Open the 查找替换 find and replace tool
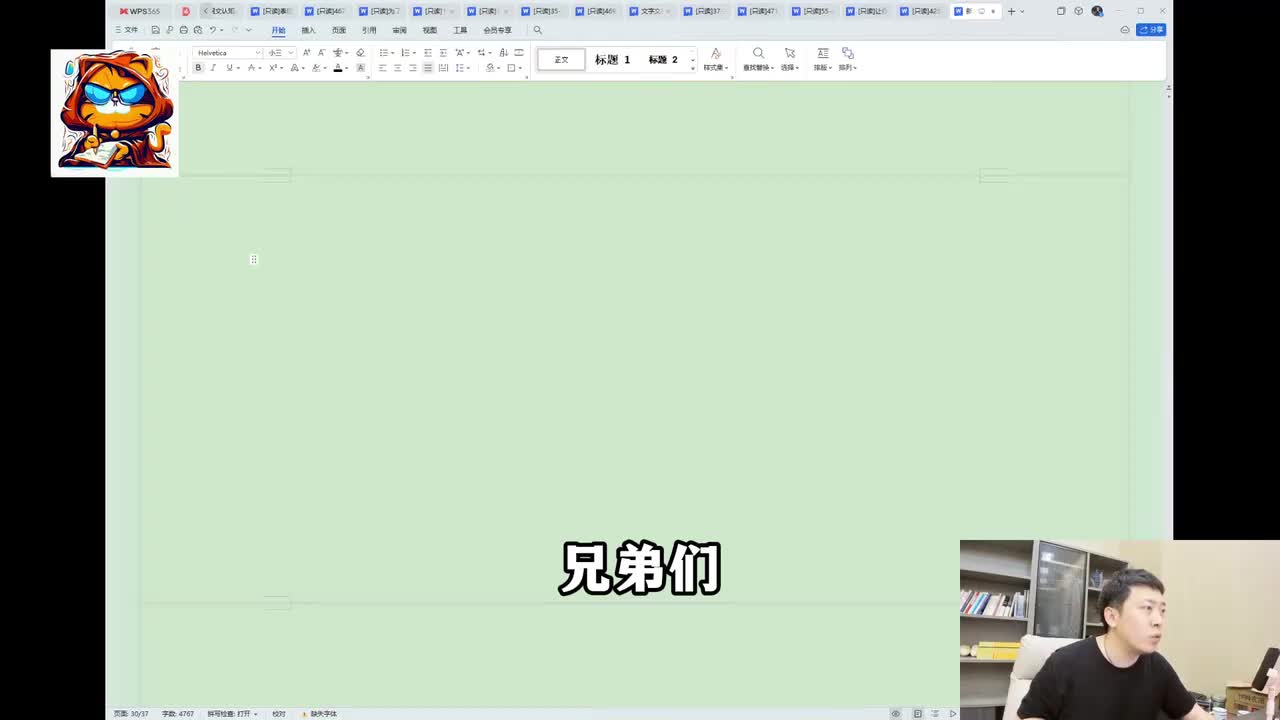1280x720 pixels. point(758,59)
